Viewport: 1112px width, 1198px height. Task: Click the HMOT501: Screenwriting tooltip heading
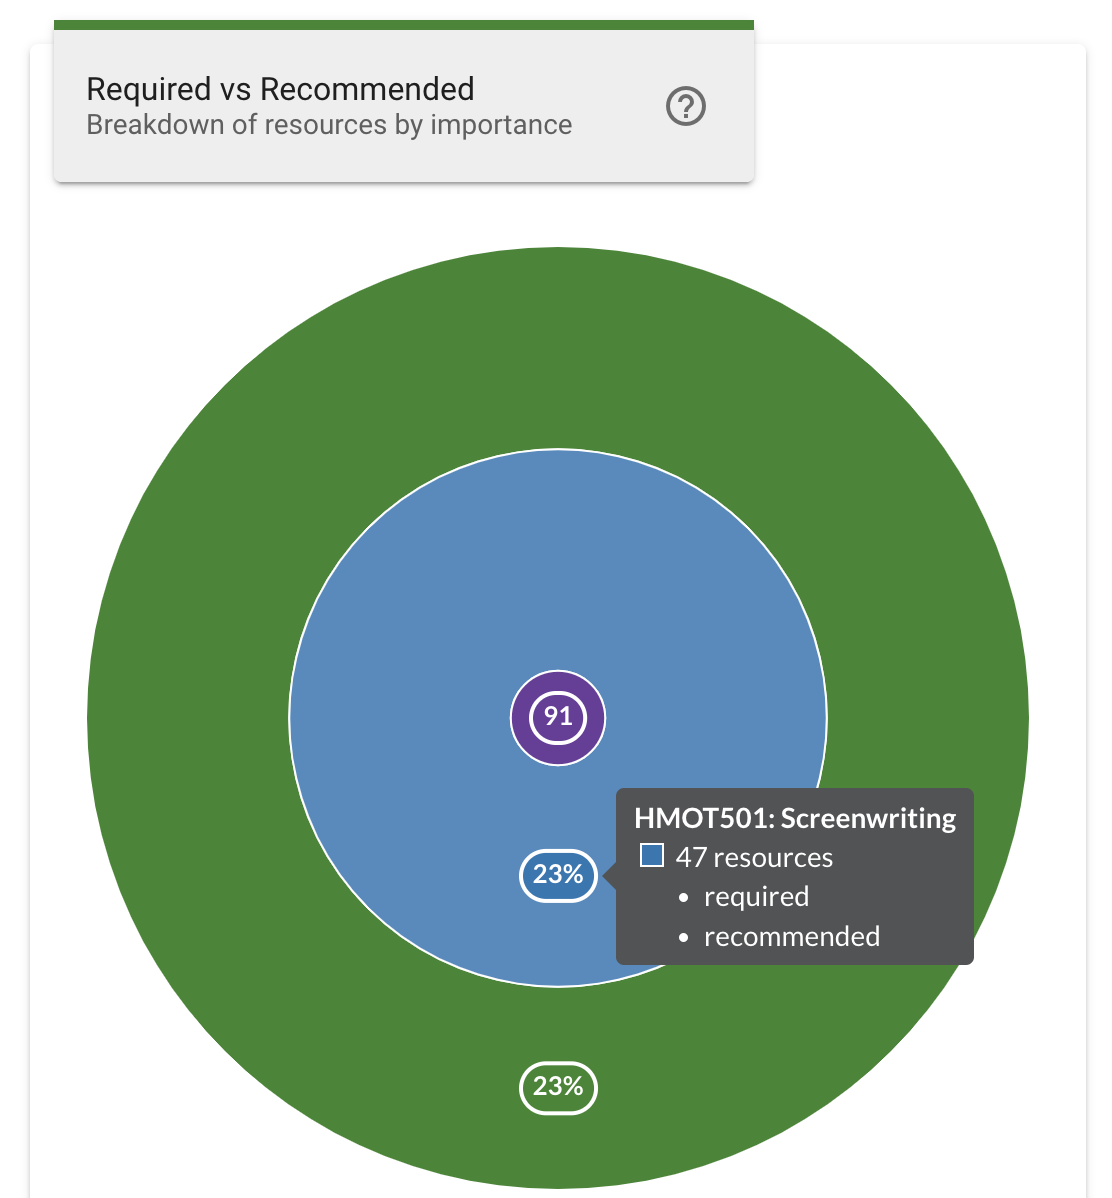(795, 818)
